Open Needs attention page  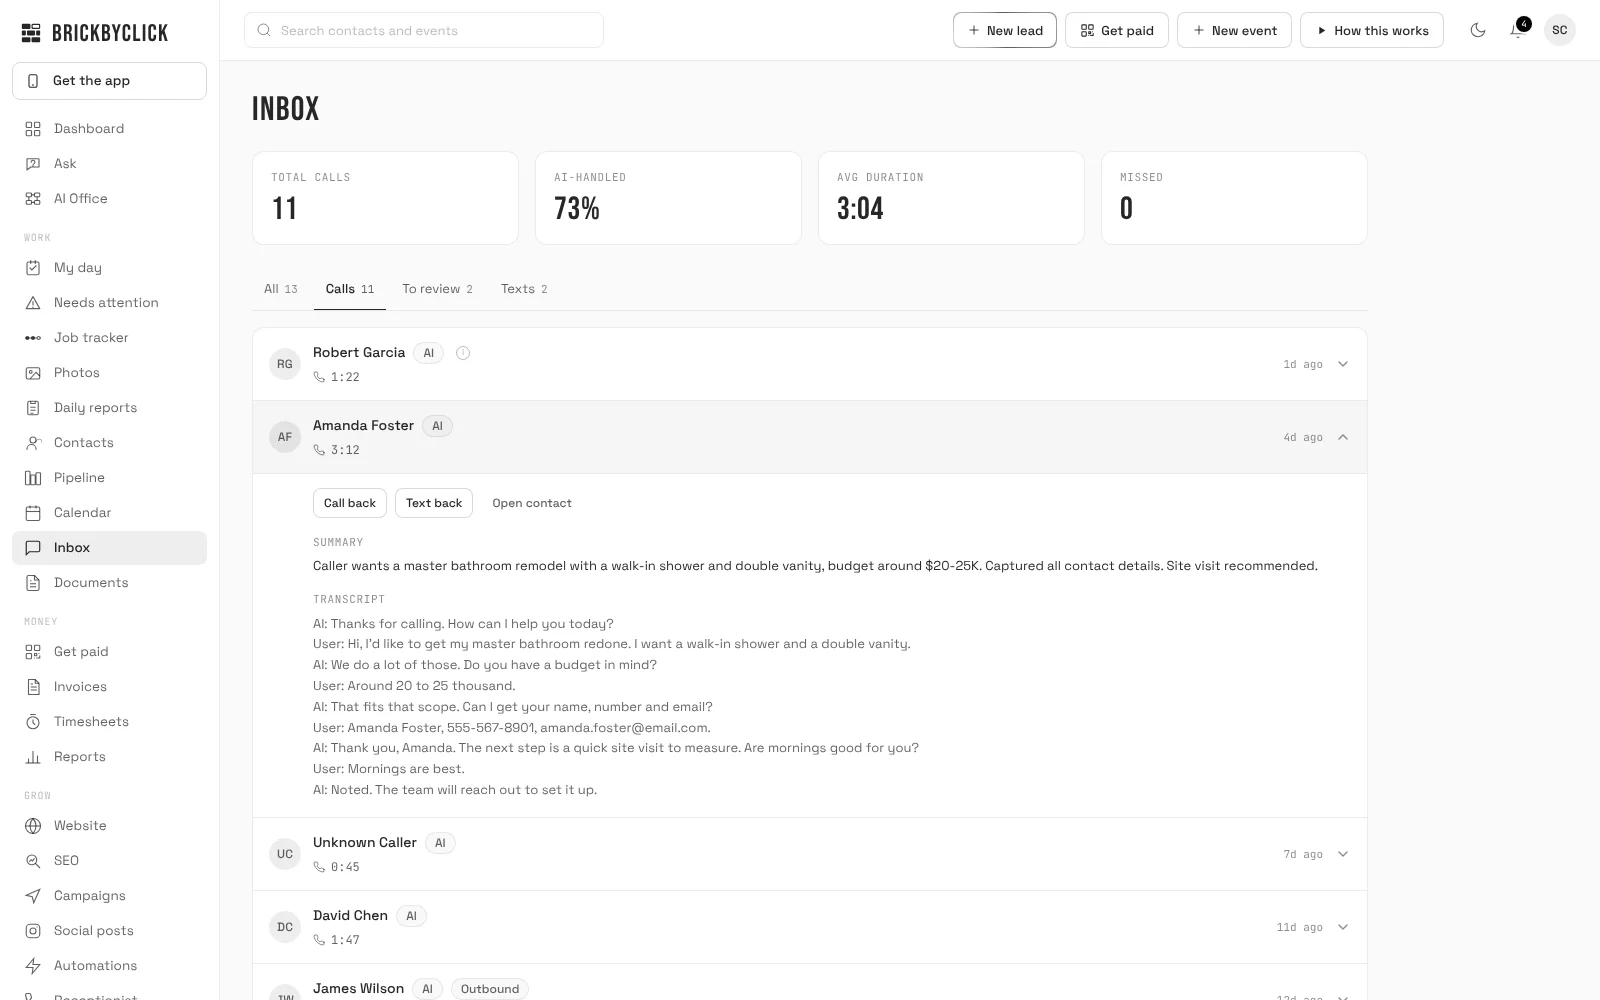(x=109, y=303)
